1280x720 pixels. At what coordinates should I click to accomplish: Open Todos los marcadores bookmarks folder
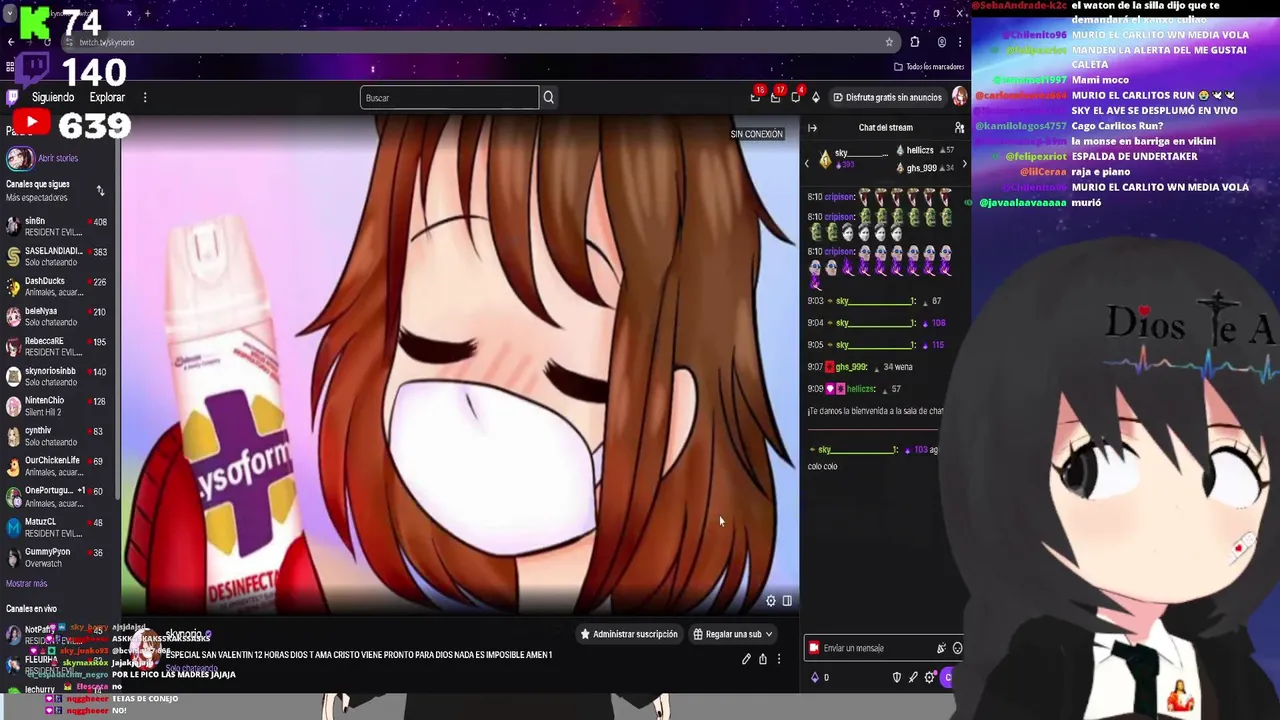pos(930,67)
